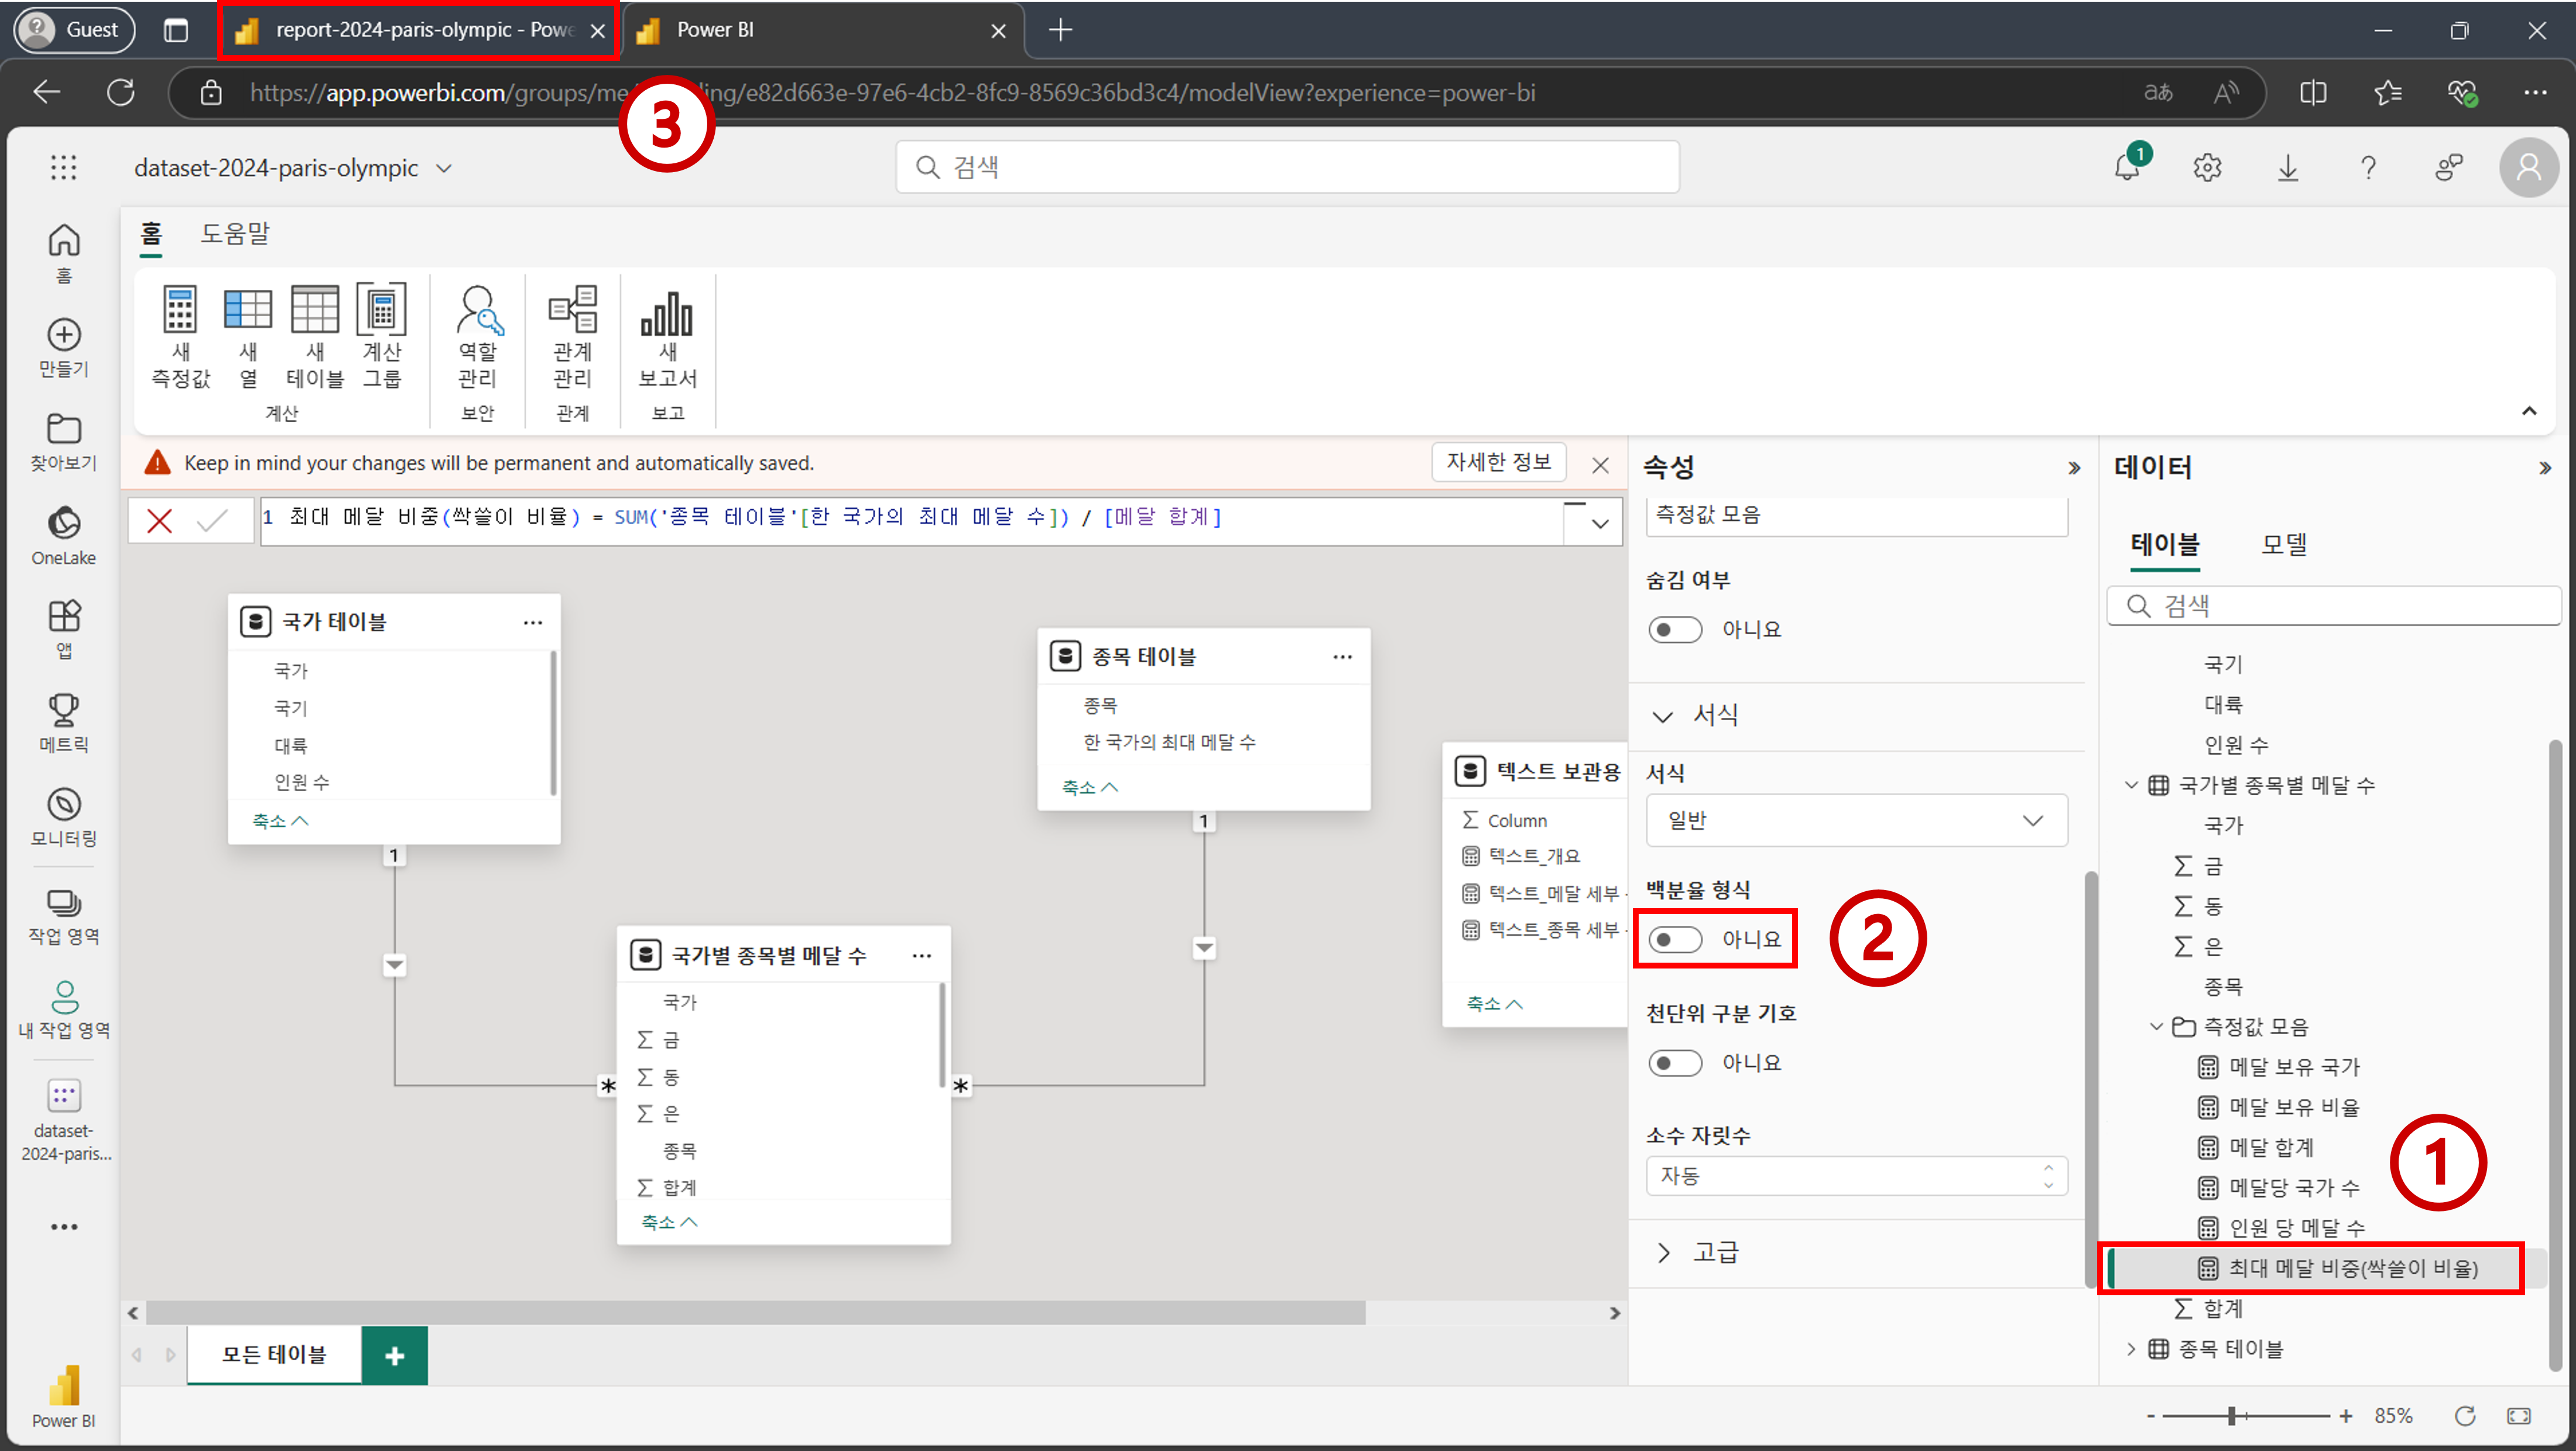Collapse 측정값 모음 folder in data tree
This screenshot has height=1451, width=2576.
click(x=2155, y=1026)
